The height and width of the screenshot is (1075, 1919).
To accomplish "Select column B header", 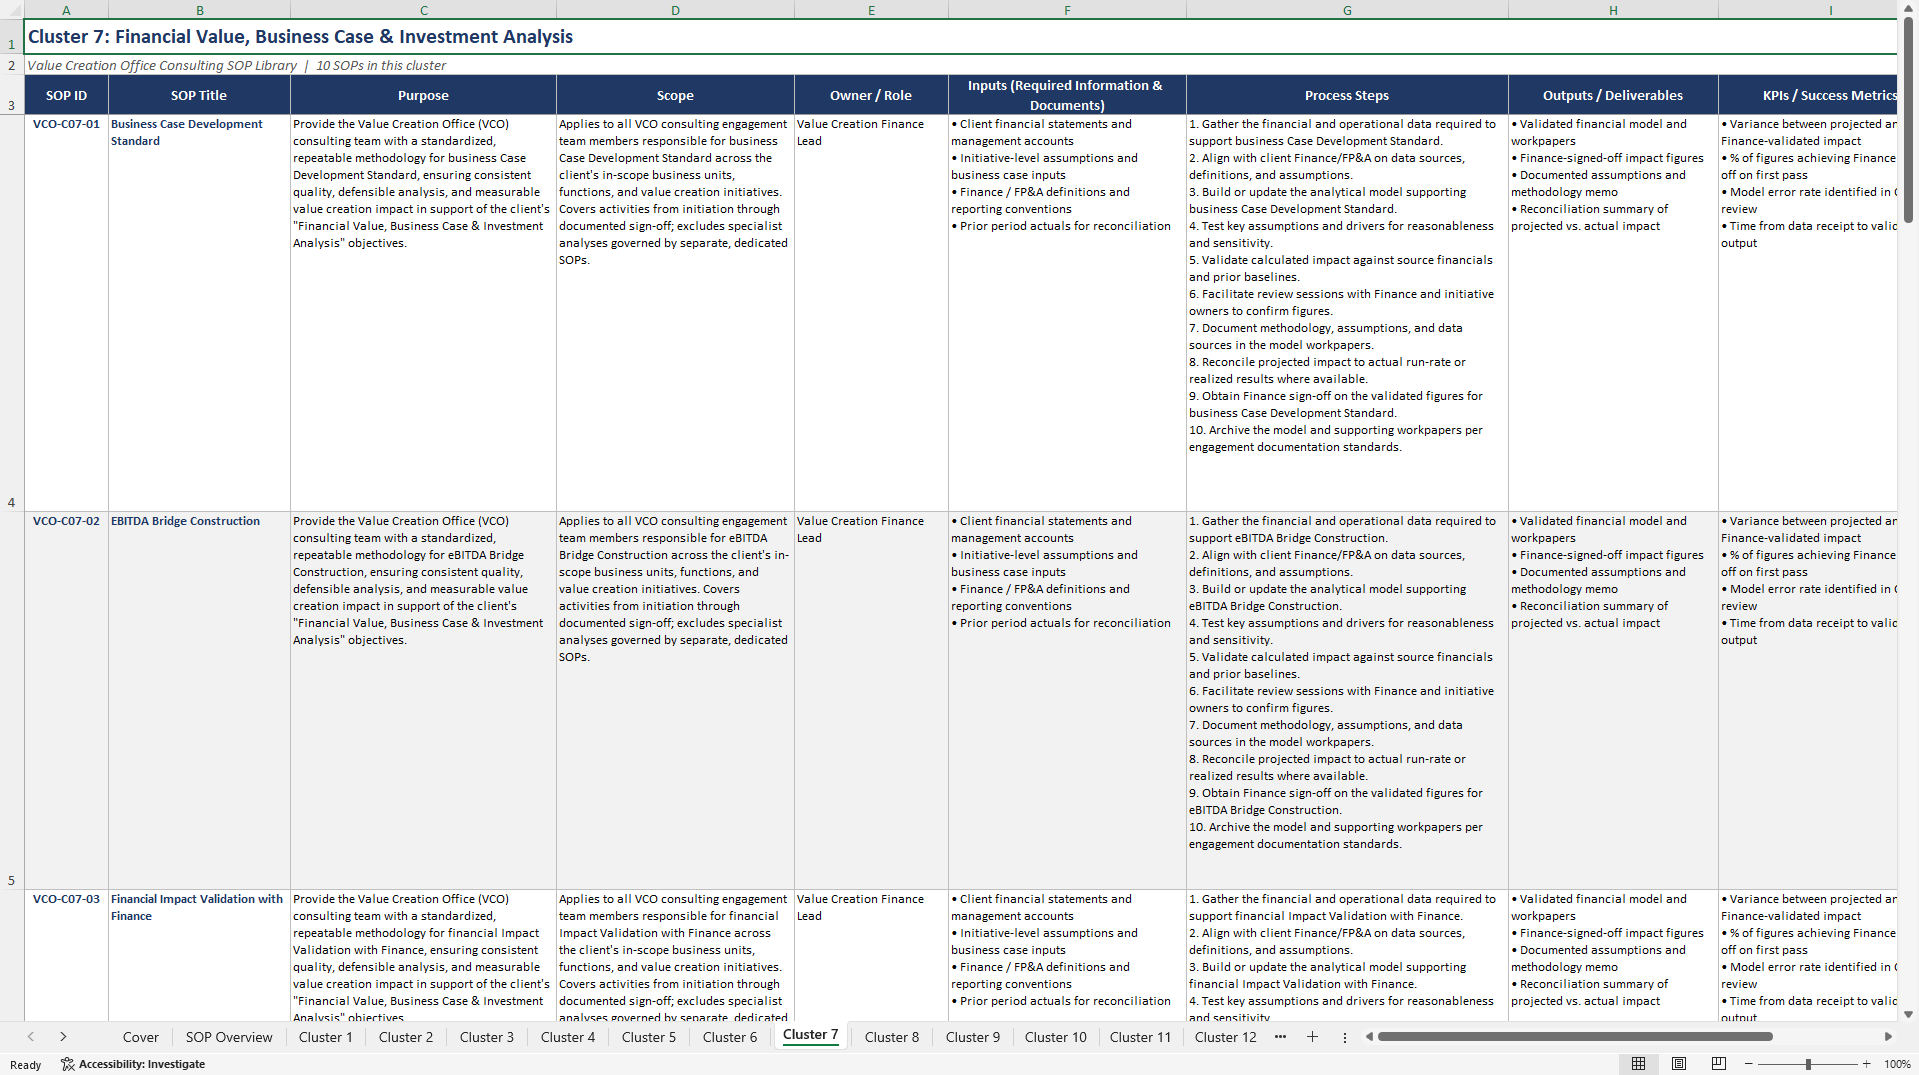I will pos(199,10).
